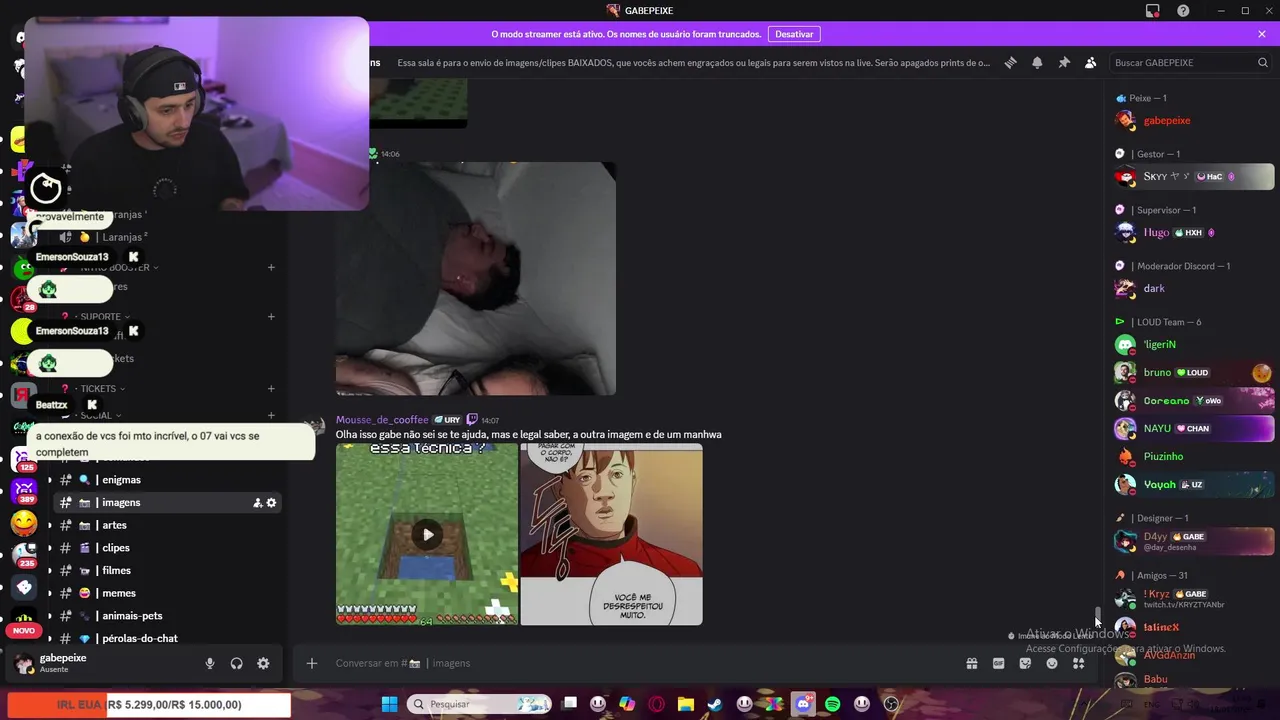Open member Piuzinho in member list
The width and height of the screenshot is (1280, 720).
[x=1194, y=456]
